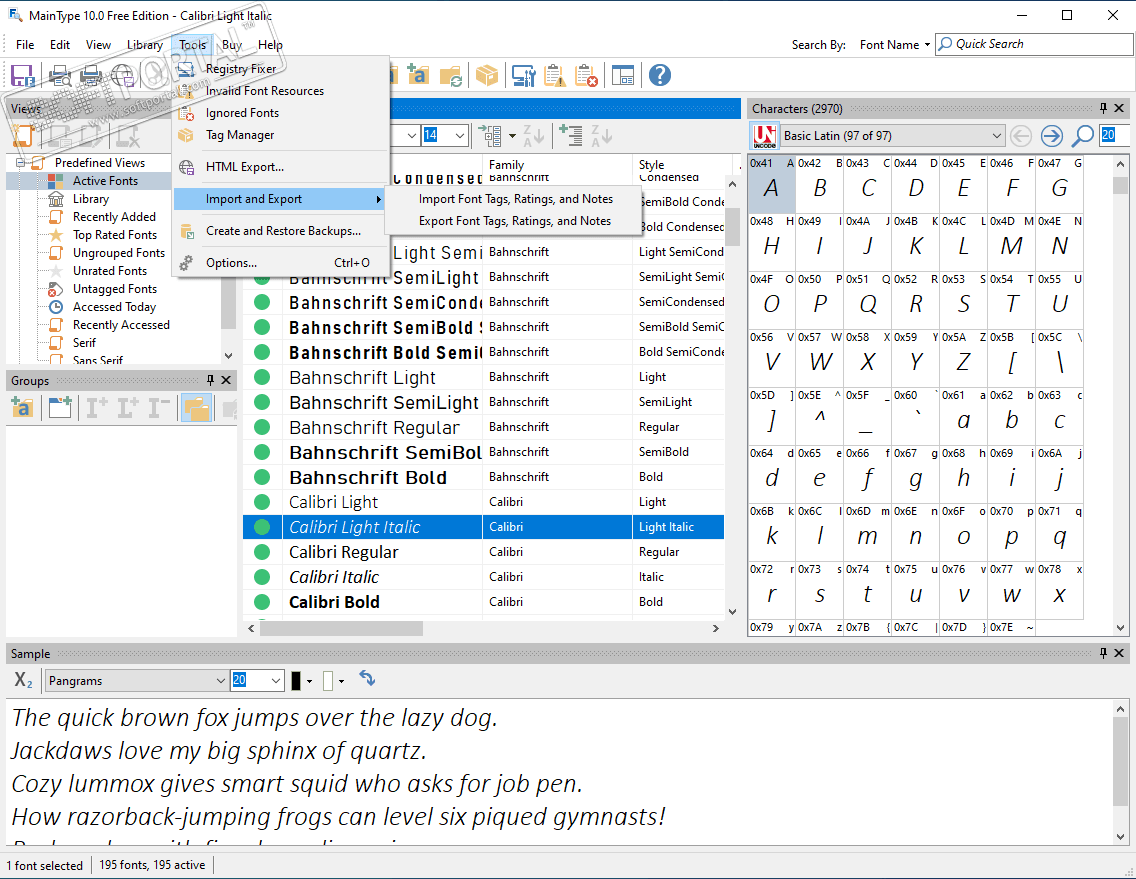
Task: Select Export Font Tags, Ratings, and Notes
Action: click(514, 221)
